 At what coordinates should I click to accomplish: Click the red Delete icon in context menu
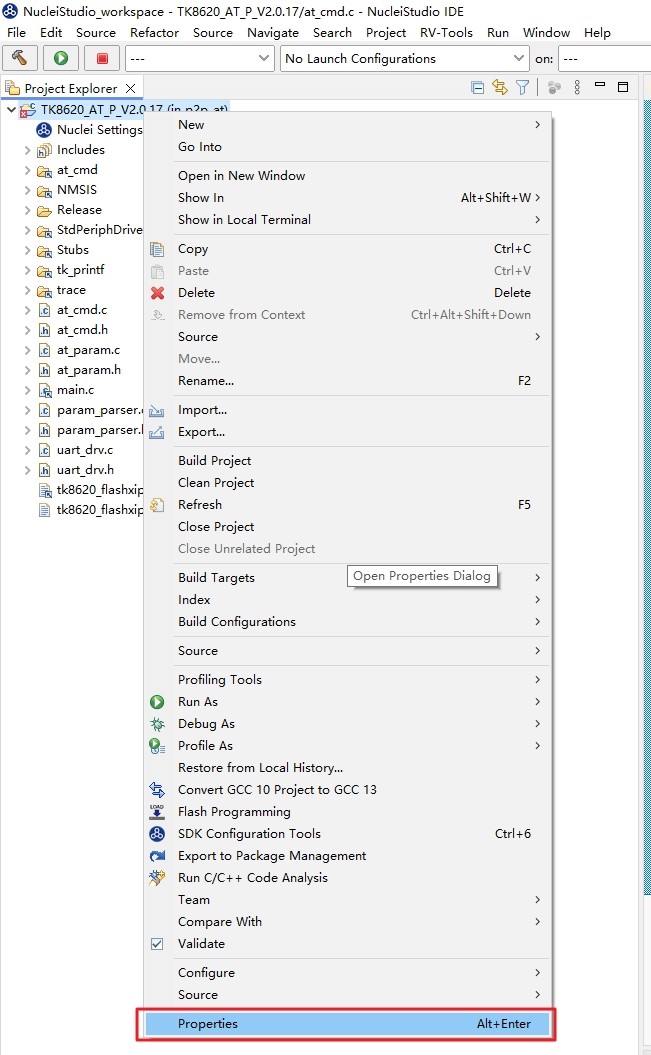tap(157, 293)
